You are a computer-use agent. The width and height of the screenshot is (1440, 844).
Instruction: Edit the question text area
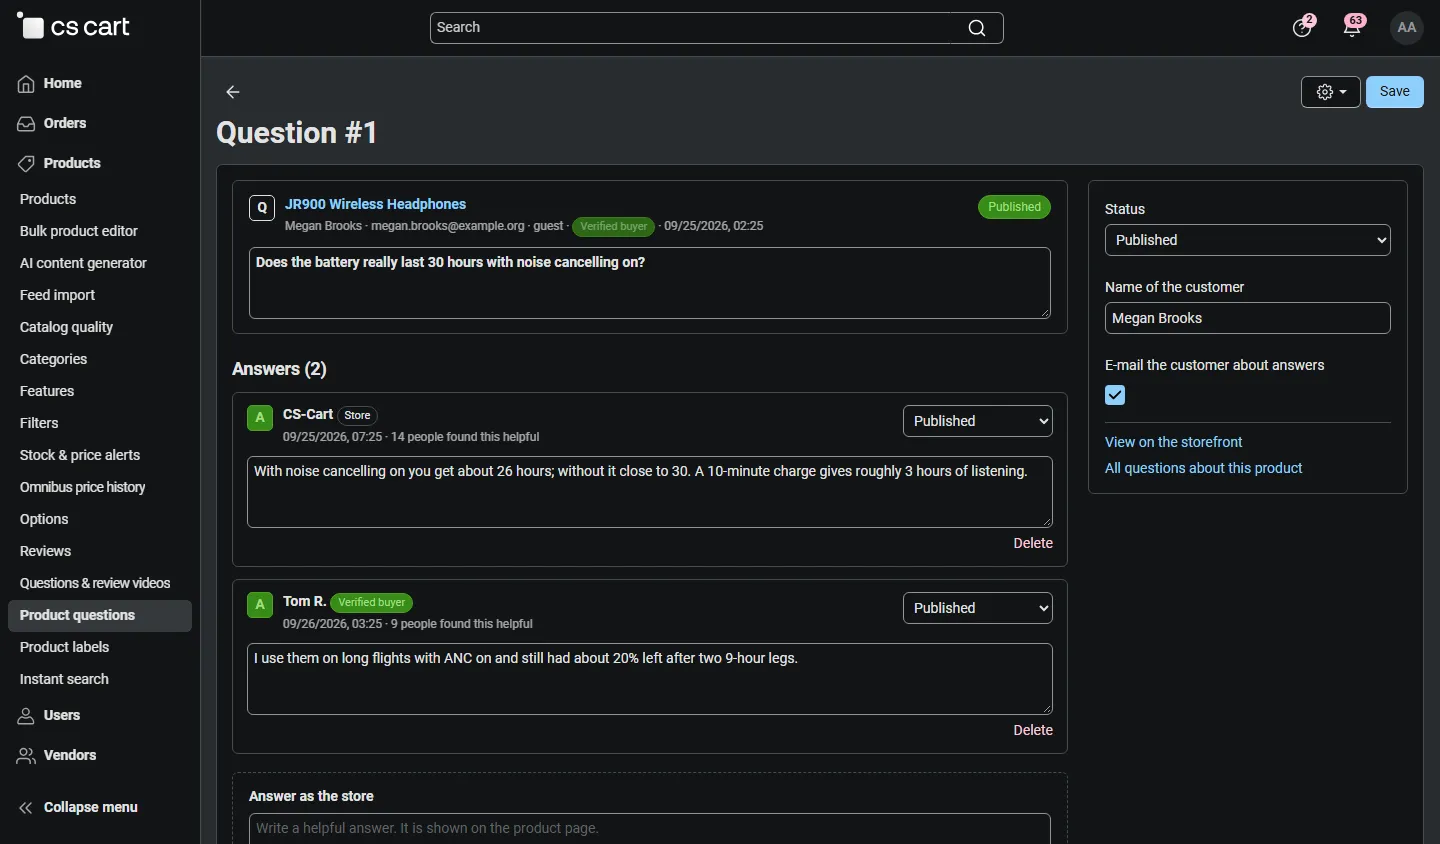[x=650, y=284]
